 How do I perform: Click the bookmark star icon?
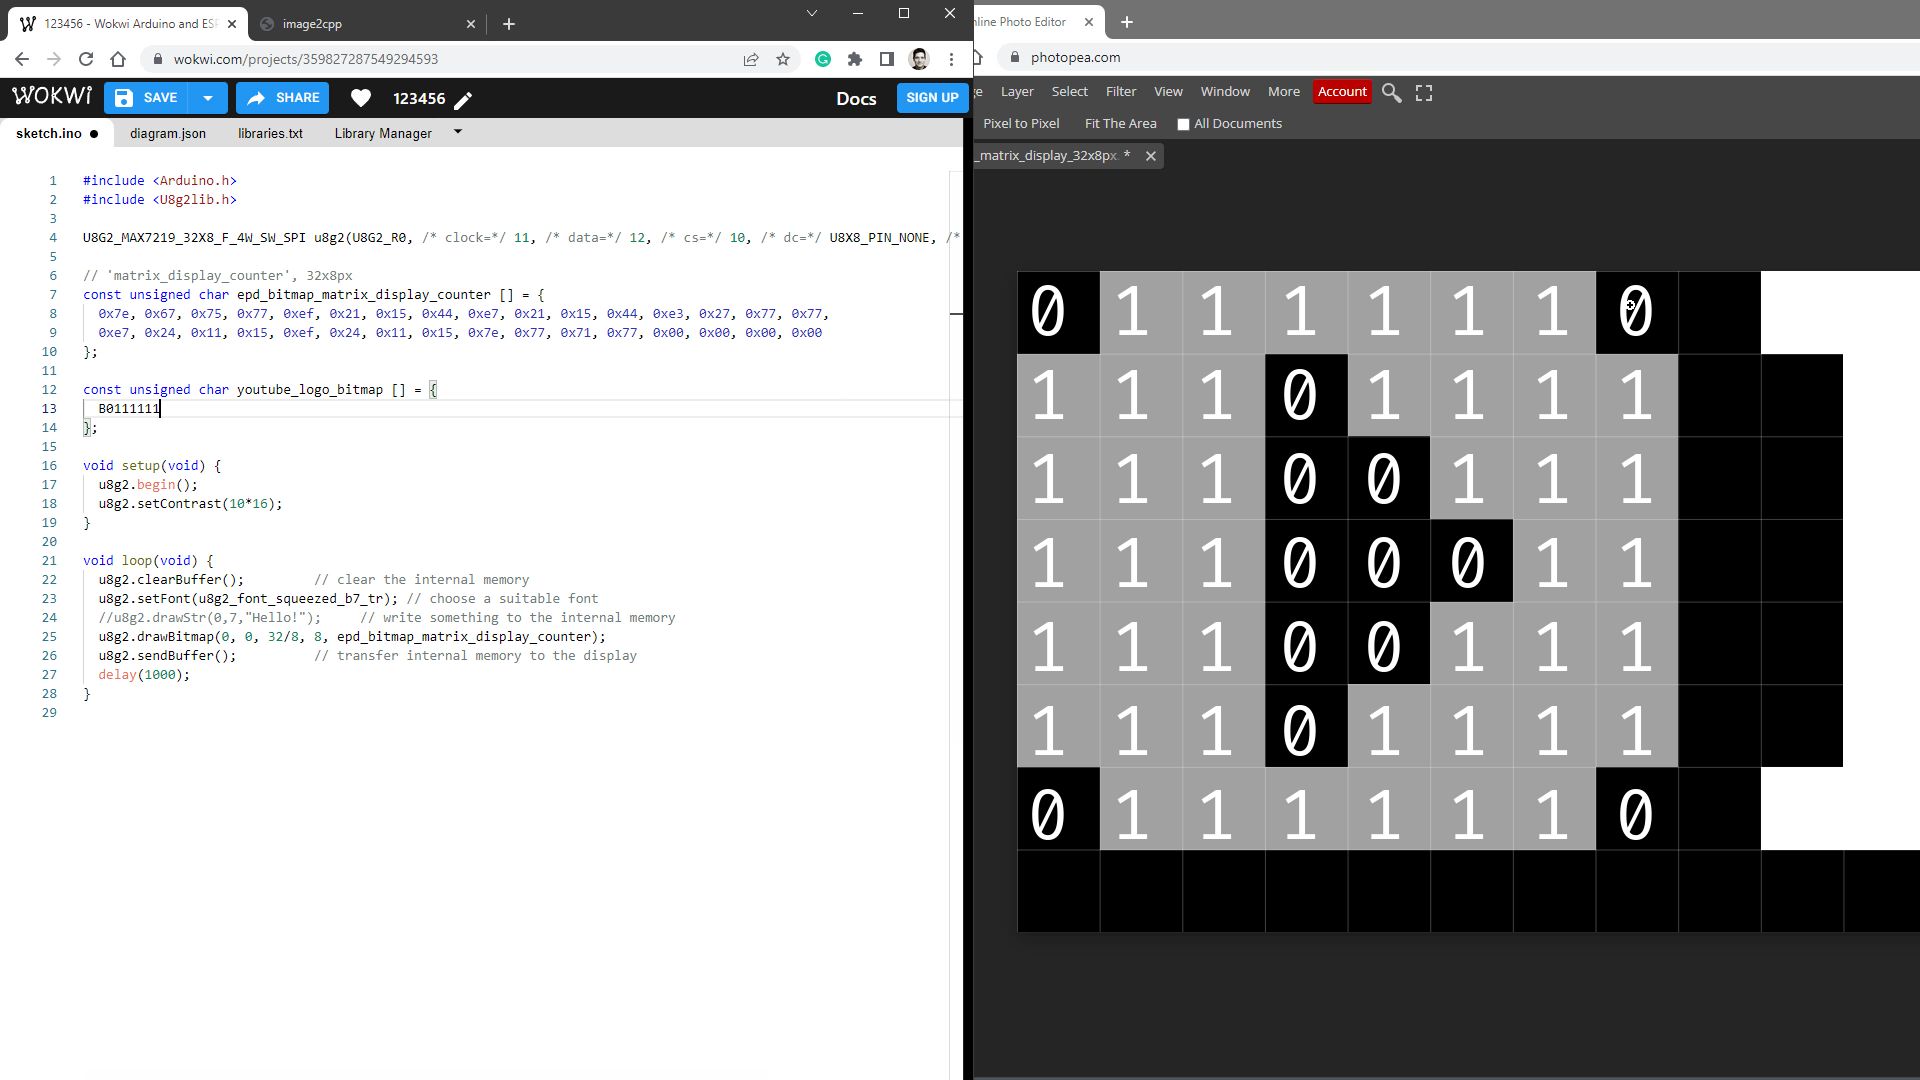pyautogui.click(x=783, y=59)
